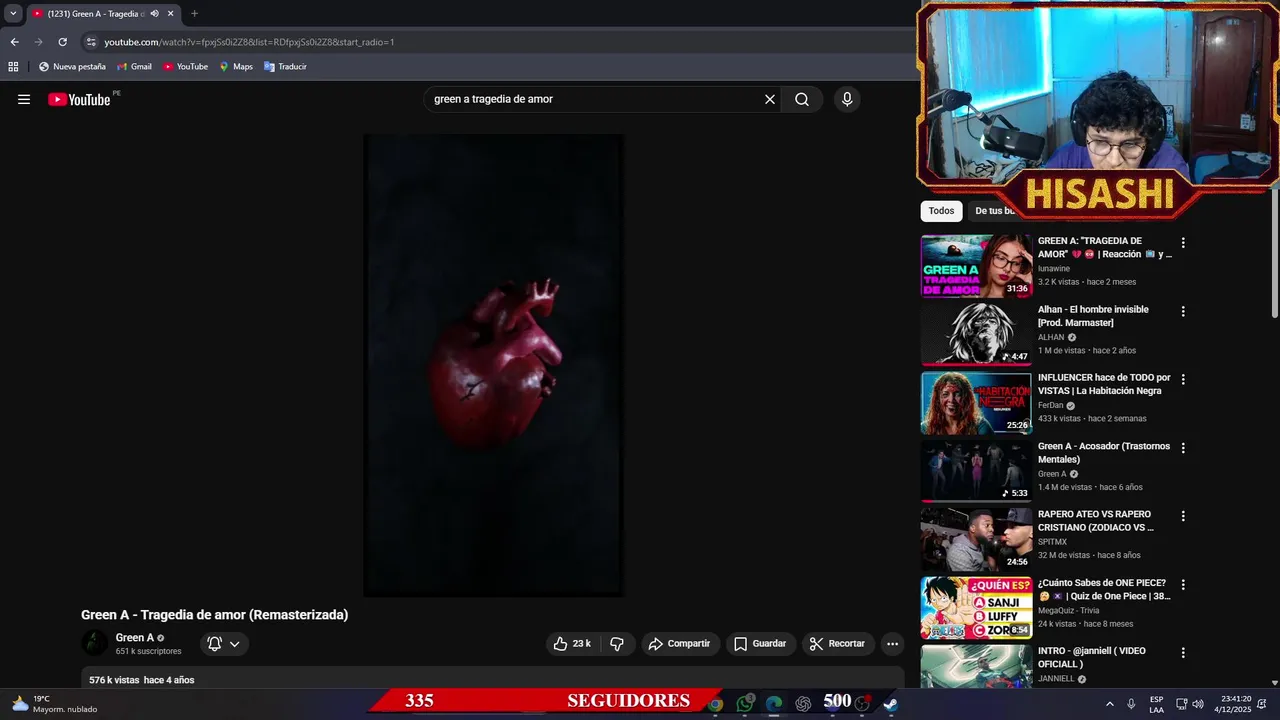Open One Piece quiz video thumbnail
This screenshot has width=1280, height=720.
[x=976, y=608]
